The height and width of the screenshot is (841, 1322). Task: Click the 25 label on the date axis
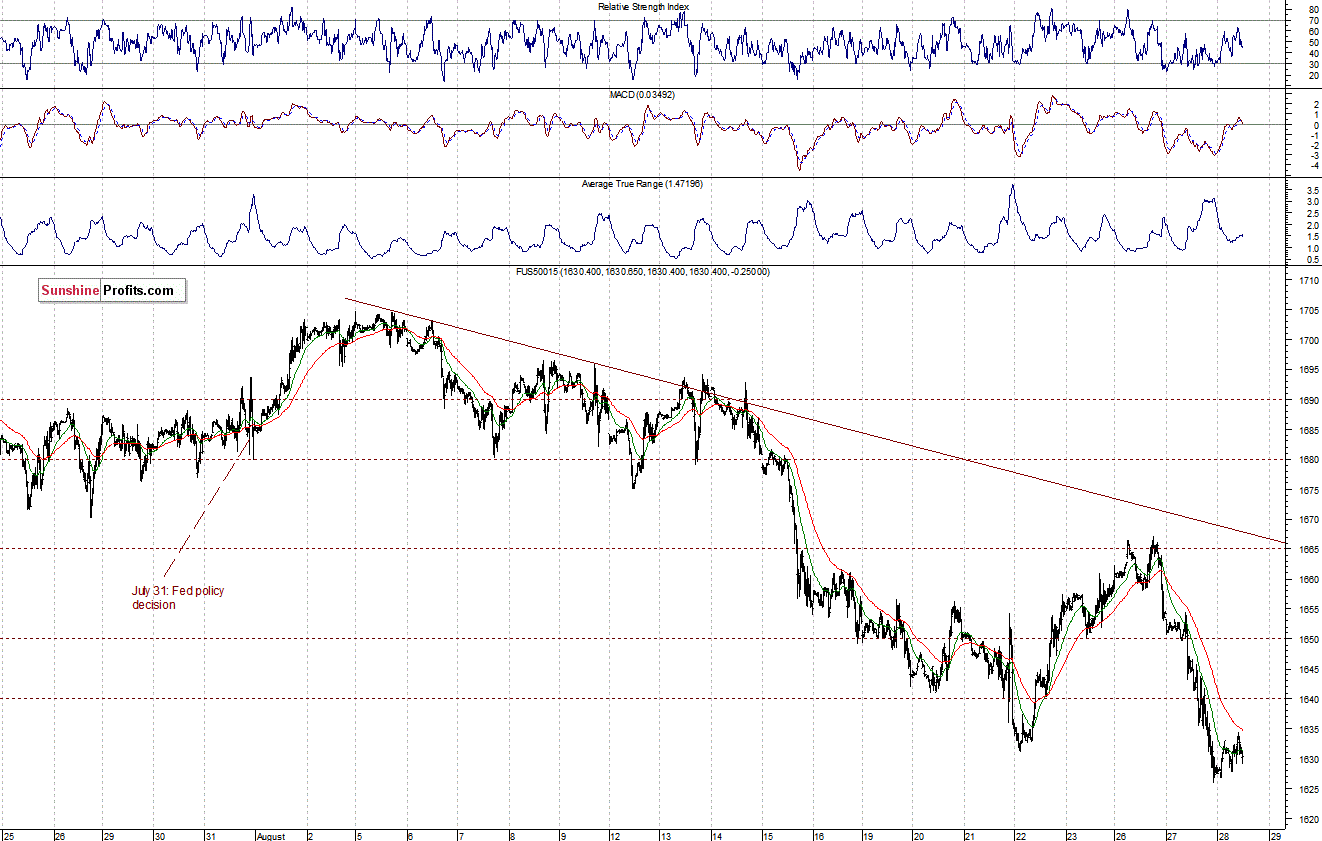point(8,835)
